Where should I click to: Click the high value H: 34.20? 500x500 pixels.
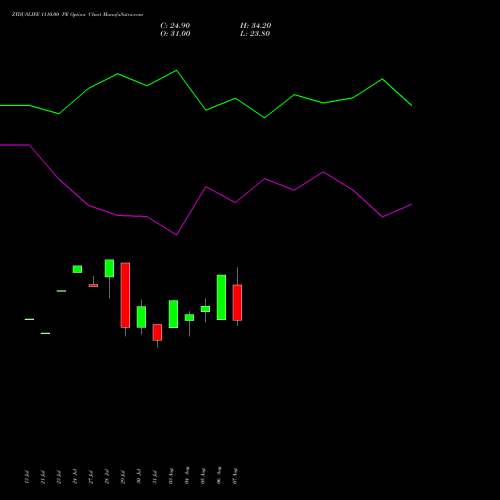pyautogui.click(x=256, y=26)
